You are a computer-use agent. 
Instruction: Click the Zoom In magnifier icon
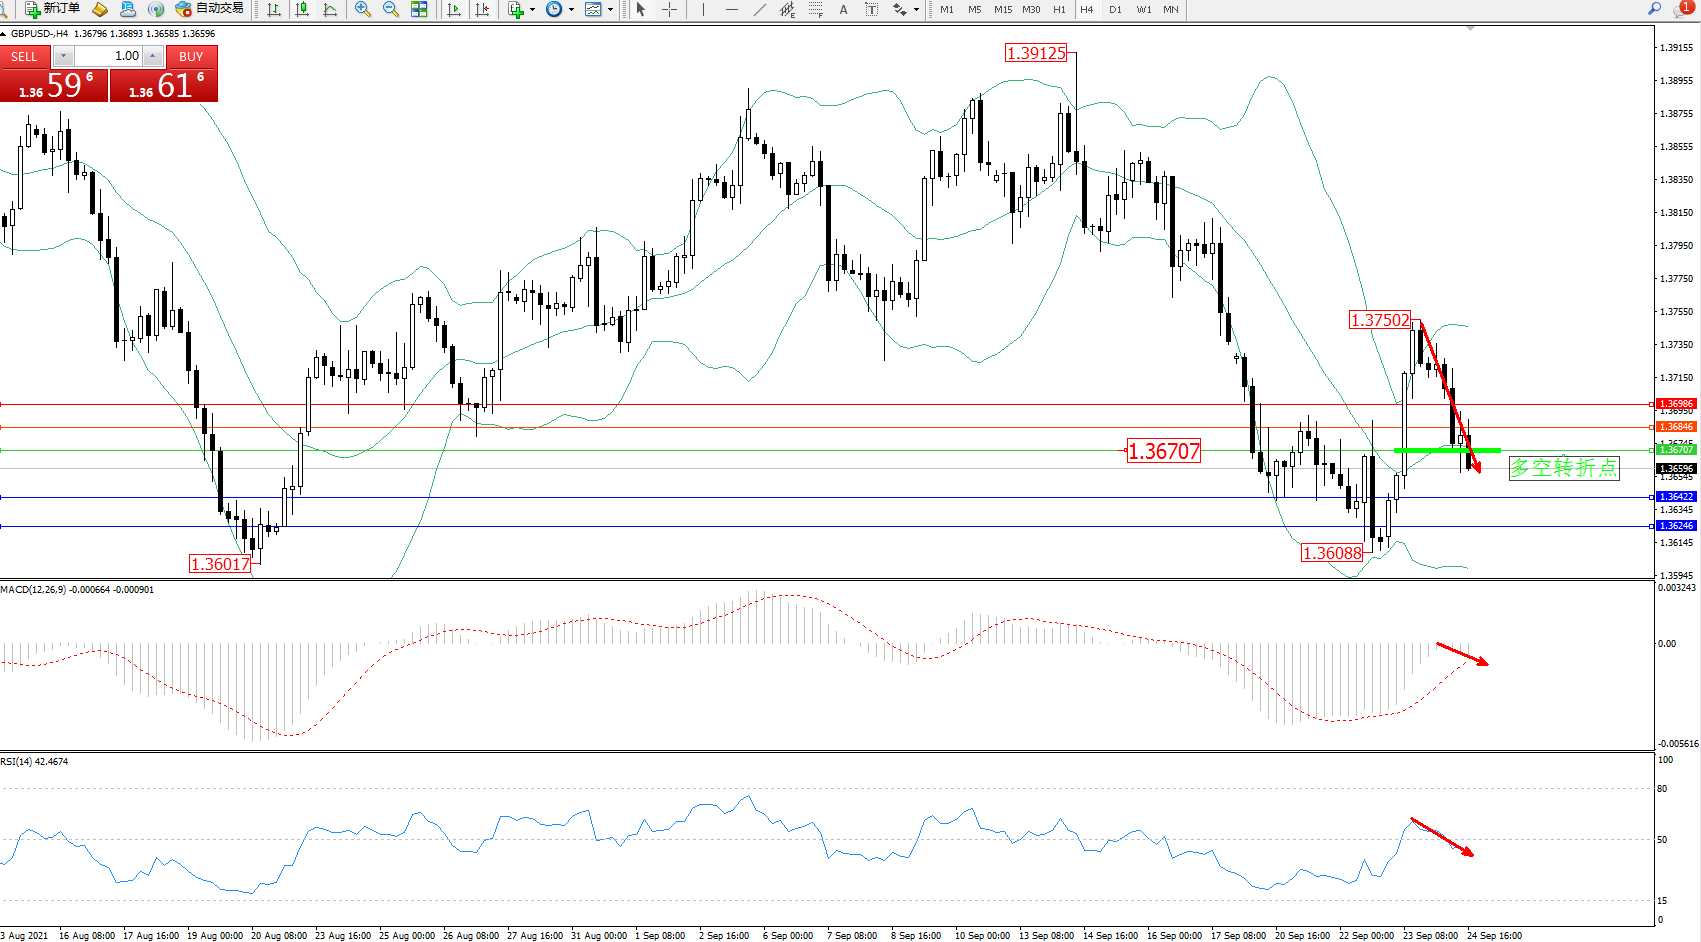[x=362, y=9]
